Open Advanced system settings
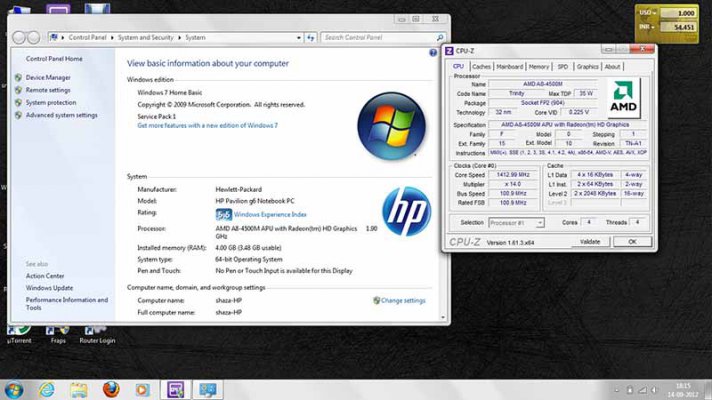The height and width of the screenshot is (400, 712). click(61, 115)
